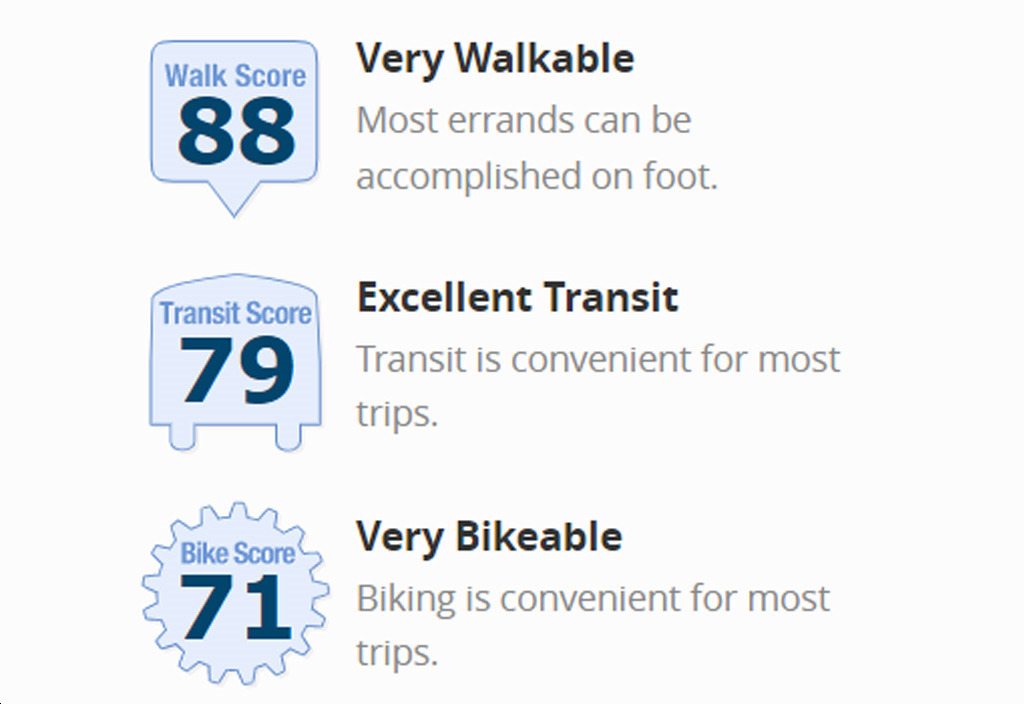Click the word "trips." under Very Bikeable
This screenshot has width=1024, height=704.
click(x=397, y=654)
